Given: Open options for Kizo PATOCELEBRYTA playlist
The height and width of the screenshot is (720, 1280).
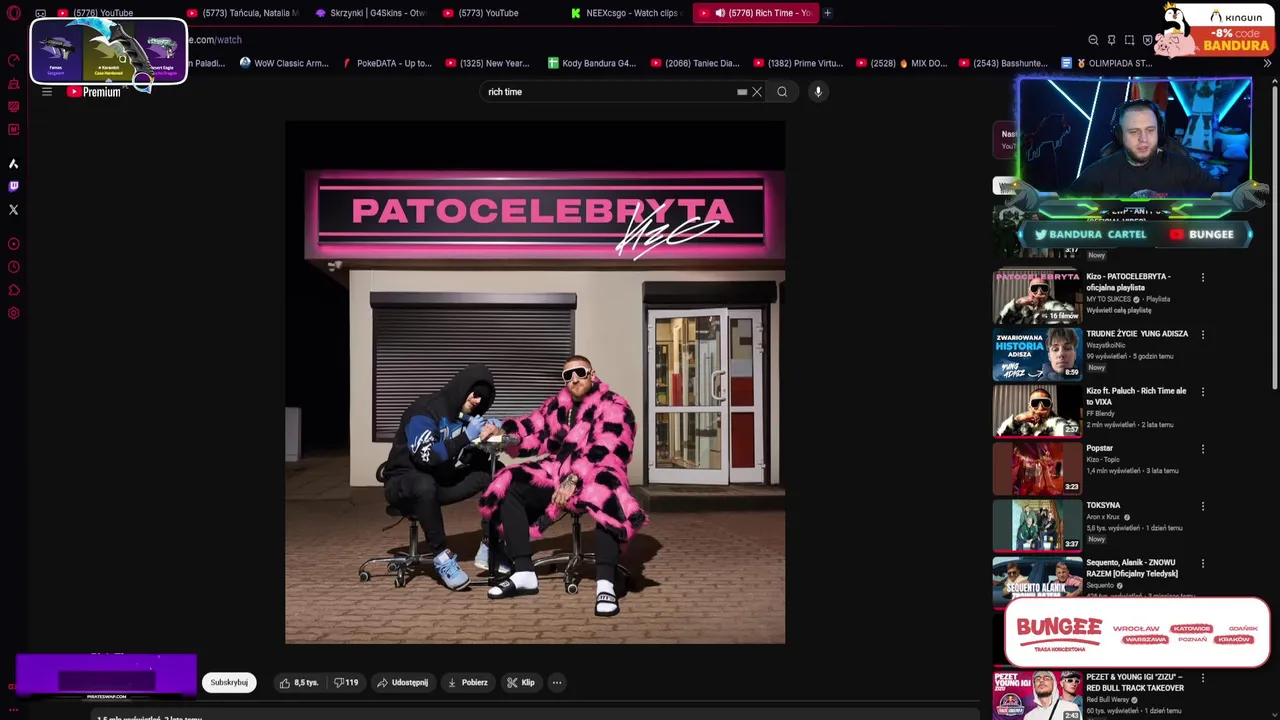Looking at the screenshot, I should click(x=1203, y=277).
